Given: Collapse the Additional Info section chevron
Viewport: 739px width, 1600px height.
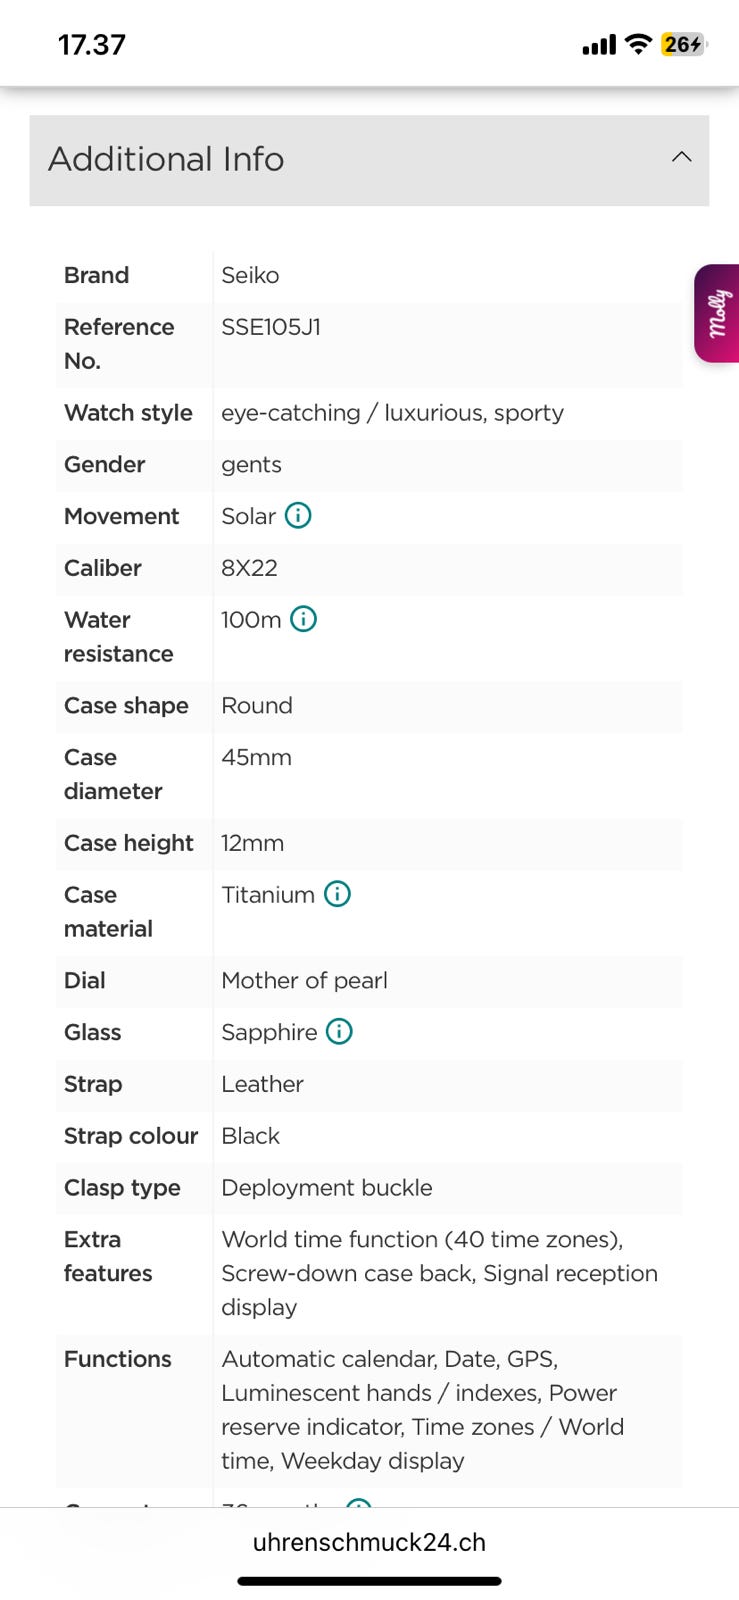Looking at the screenshot, I should coord(681,158).
